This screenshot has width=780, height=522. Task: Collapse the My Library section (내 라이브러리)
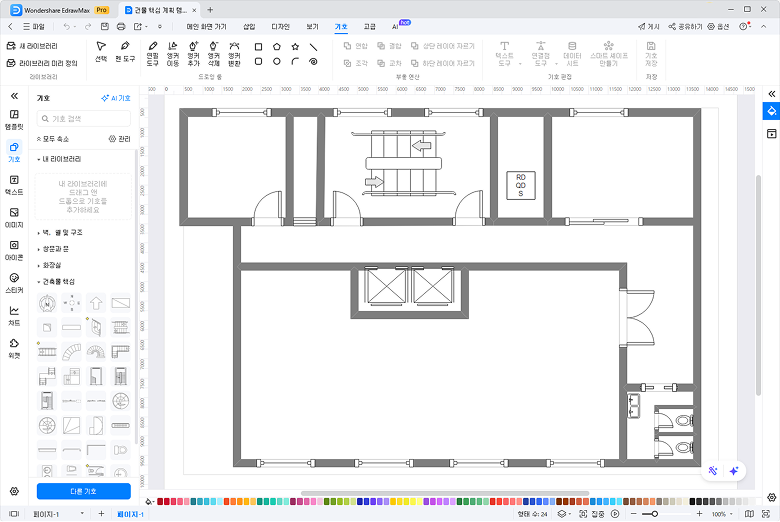click(59, 159)
